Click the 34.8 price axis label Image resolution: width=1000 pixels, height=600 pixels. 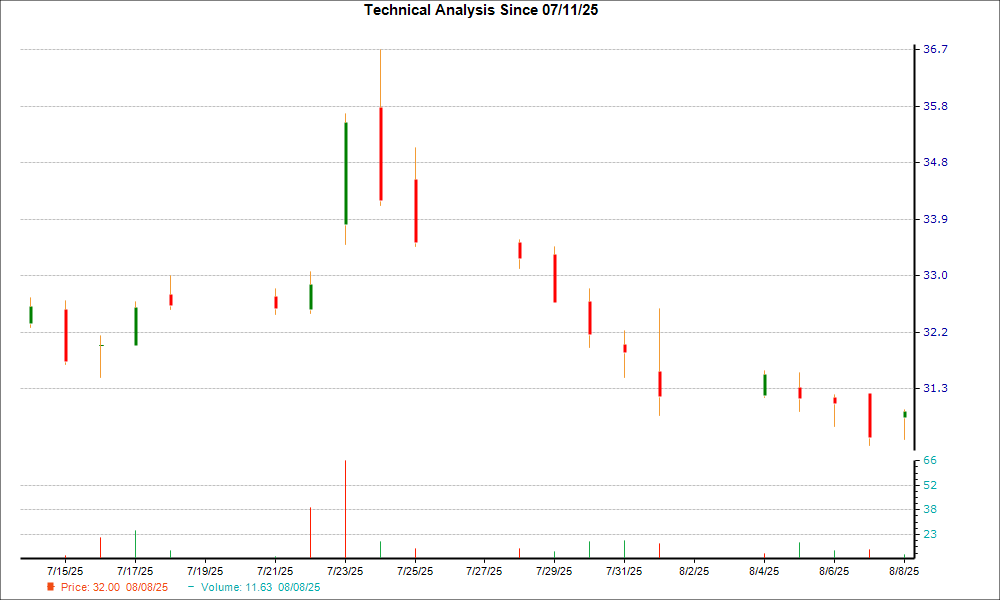point(936,162)
